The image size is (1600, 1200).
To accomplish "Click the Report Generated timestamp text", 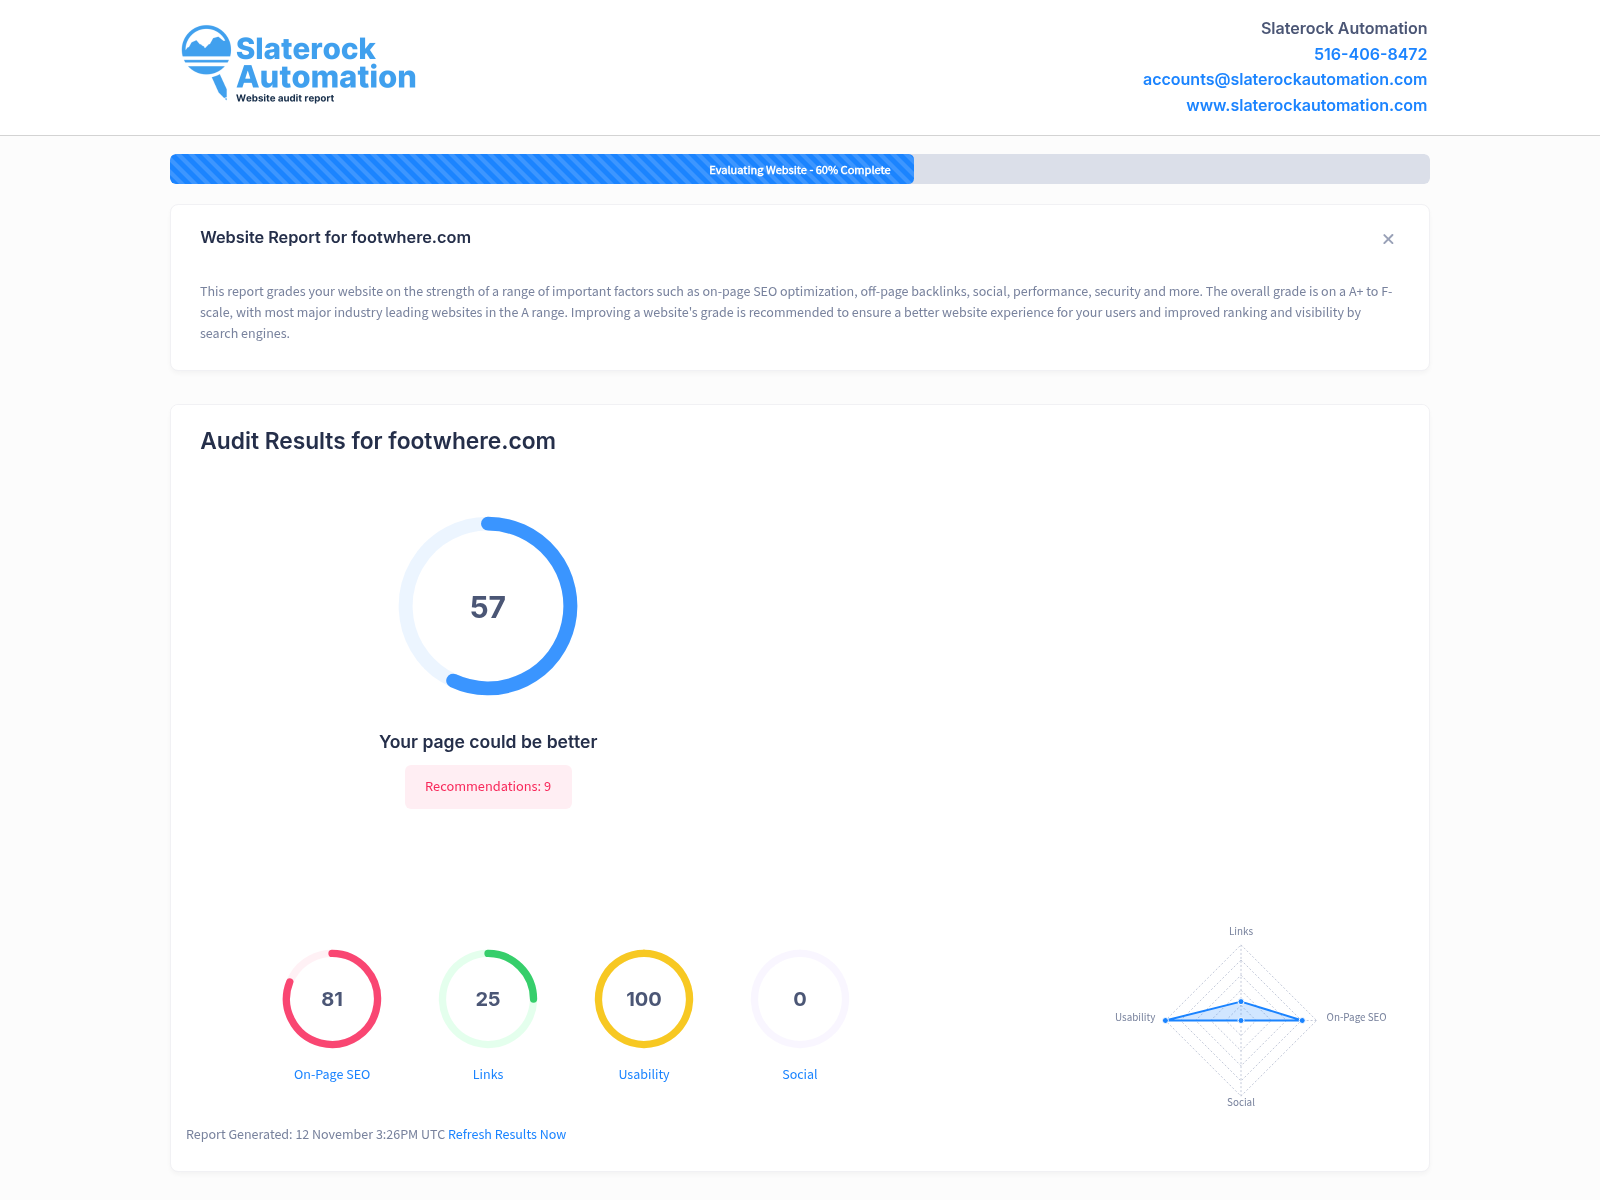I will pos(315,1134).
